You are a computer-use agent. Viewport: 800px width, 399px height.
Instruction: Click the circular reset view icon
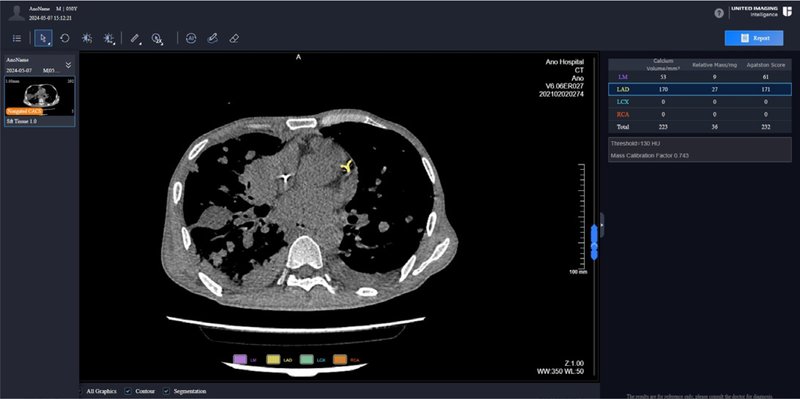coord(65,38)
